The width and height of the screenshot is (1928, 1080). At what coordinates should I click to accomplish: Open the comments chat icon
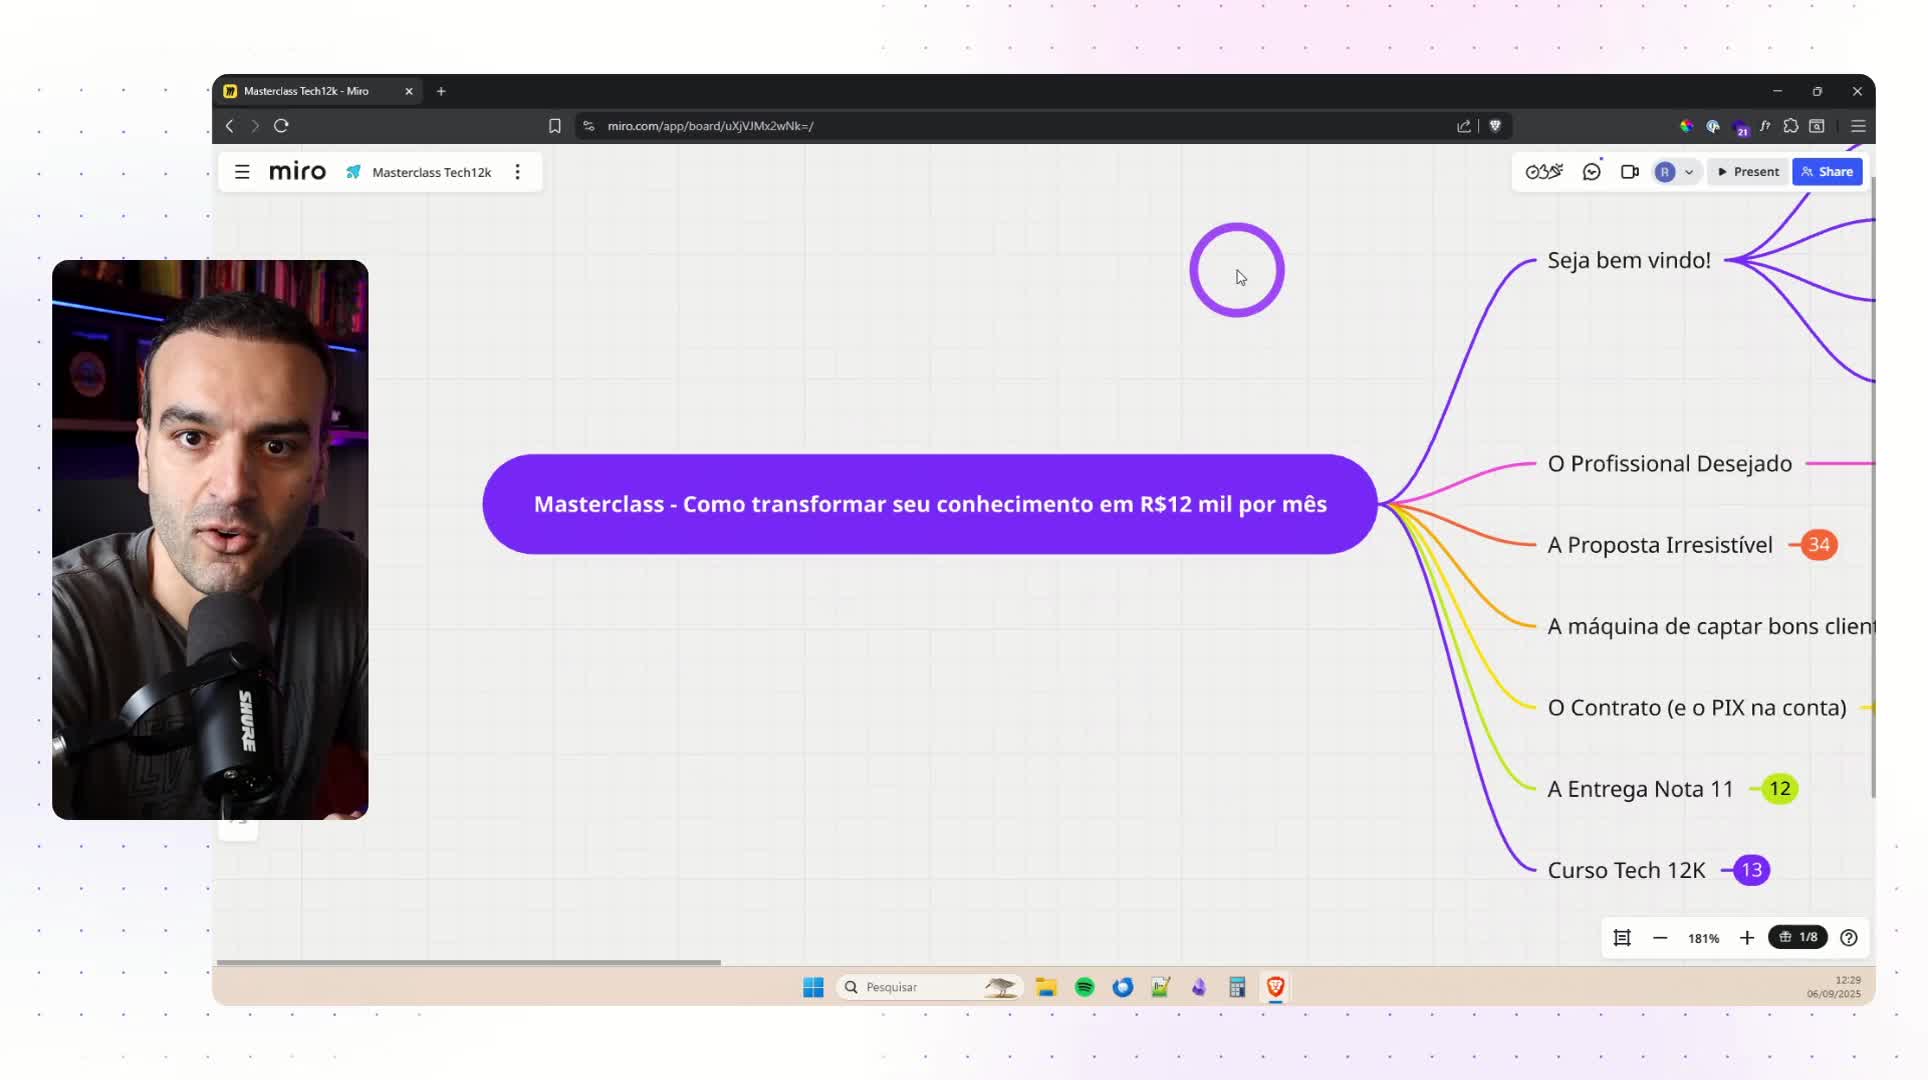pos(1591,171)
